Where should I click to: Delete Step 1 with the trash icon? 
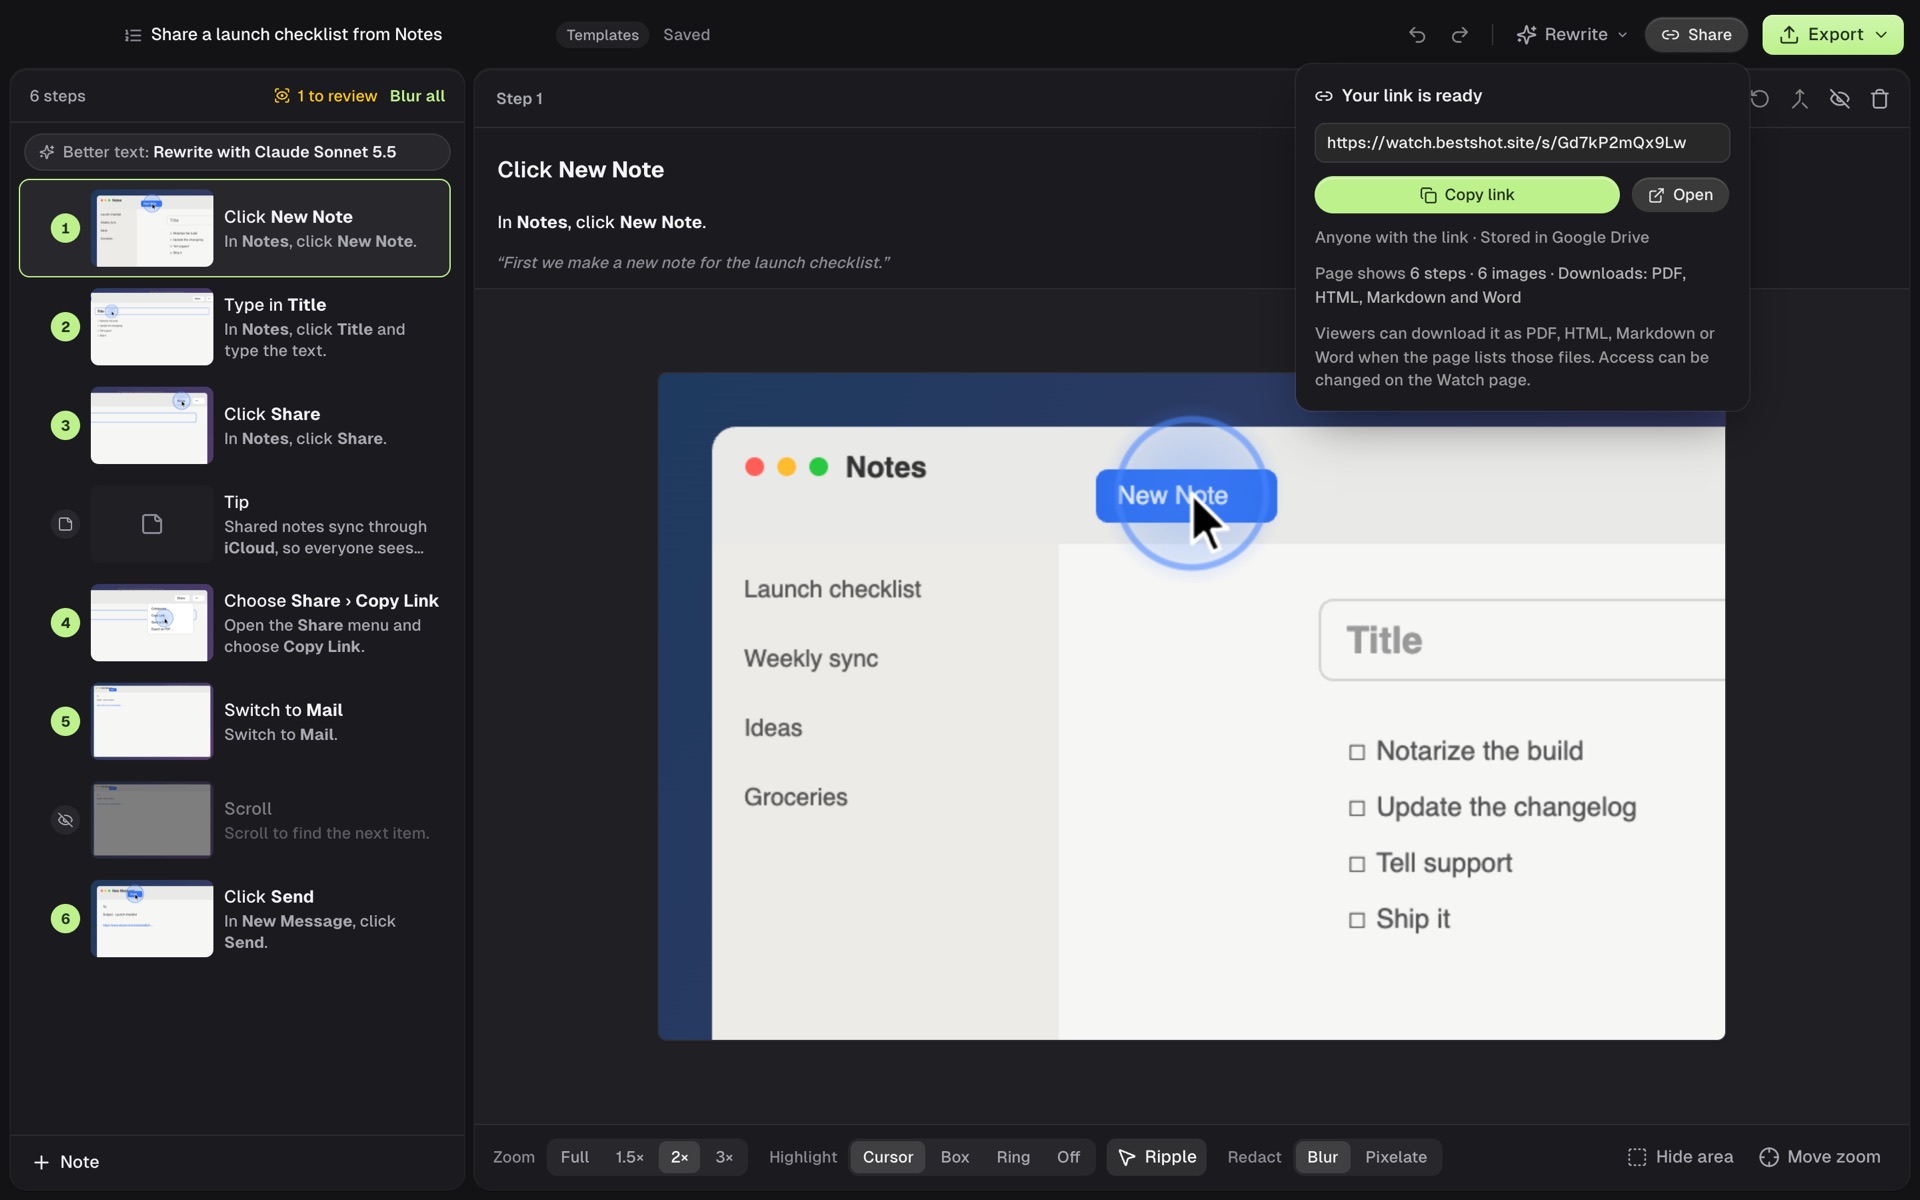tap(1880, 98)
